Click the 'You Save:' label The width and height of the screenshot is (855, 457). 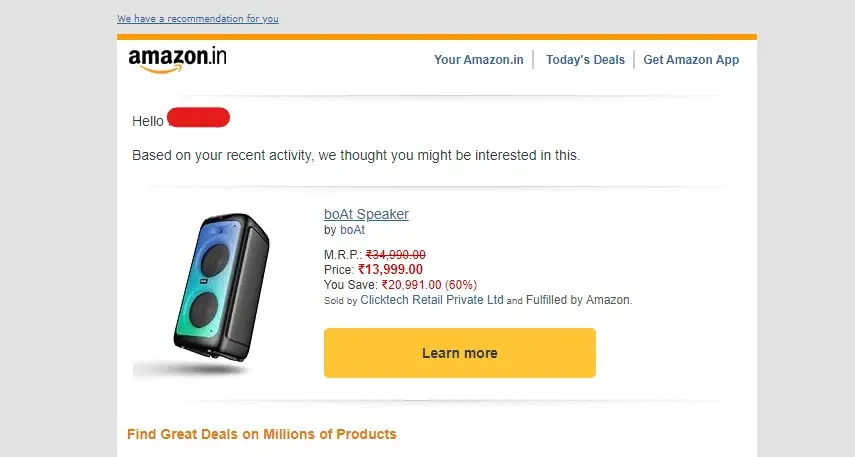[351, 284]
